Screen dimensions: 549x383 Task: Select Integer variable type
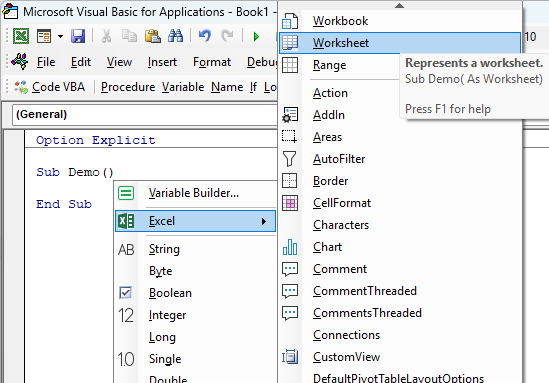(x=195, y=315)
